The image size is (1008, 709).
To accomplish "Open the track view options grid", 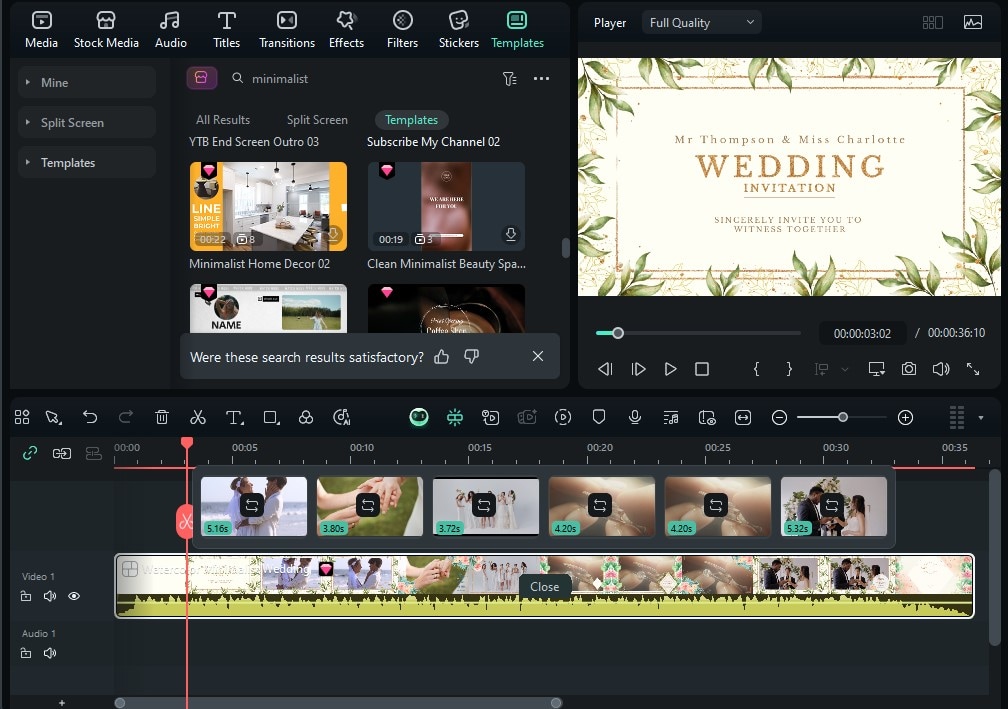I will [x=957, y=417].
